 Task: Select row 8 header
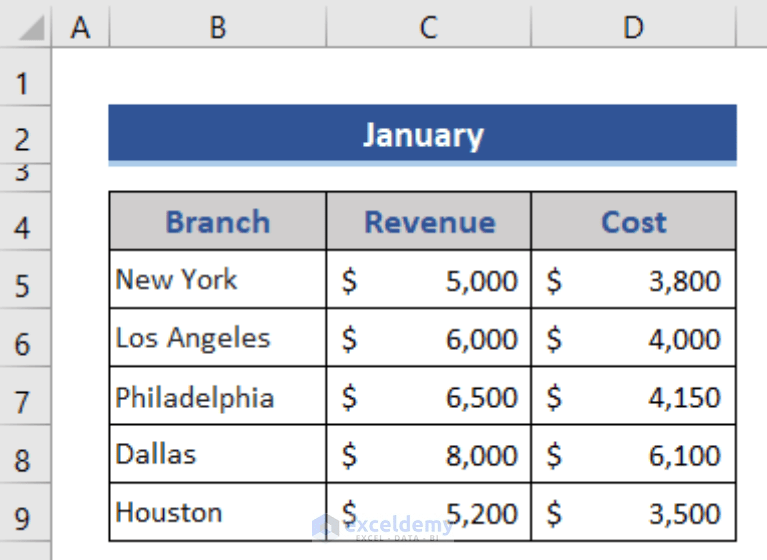(25, 454)
